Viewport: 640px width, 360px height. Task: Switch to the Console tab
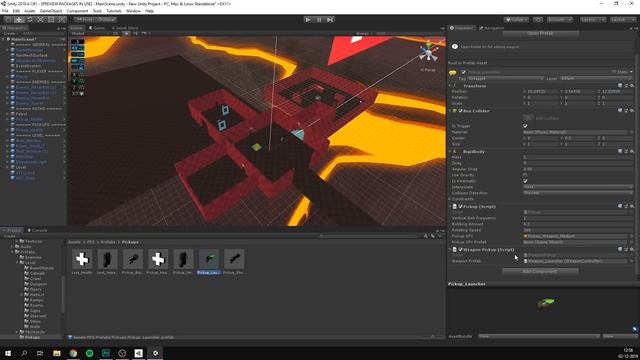pos(37,230)
